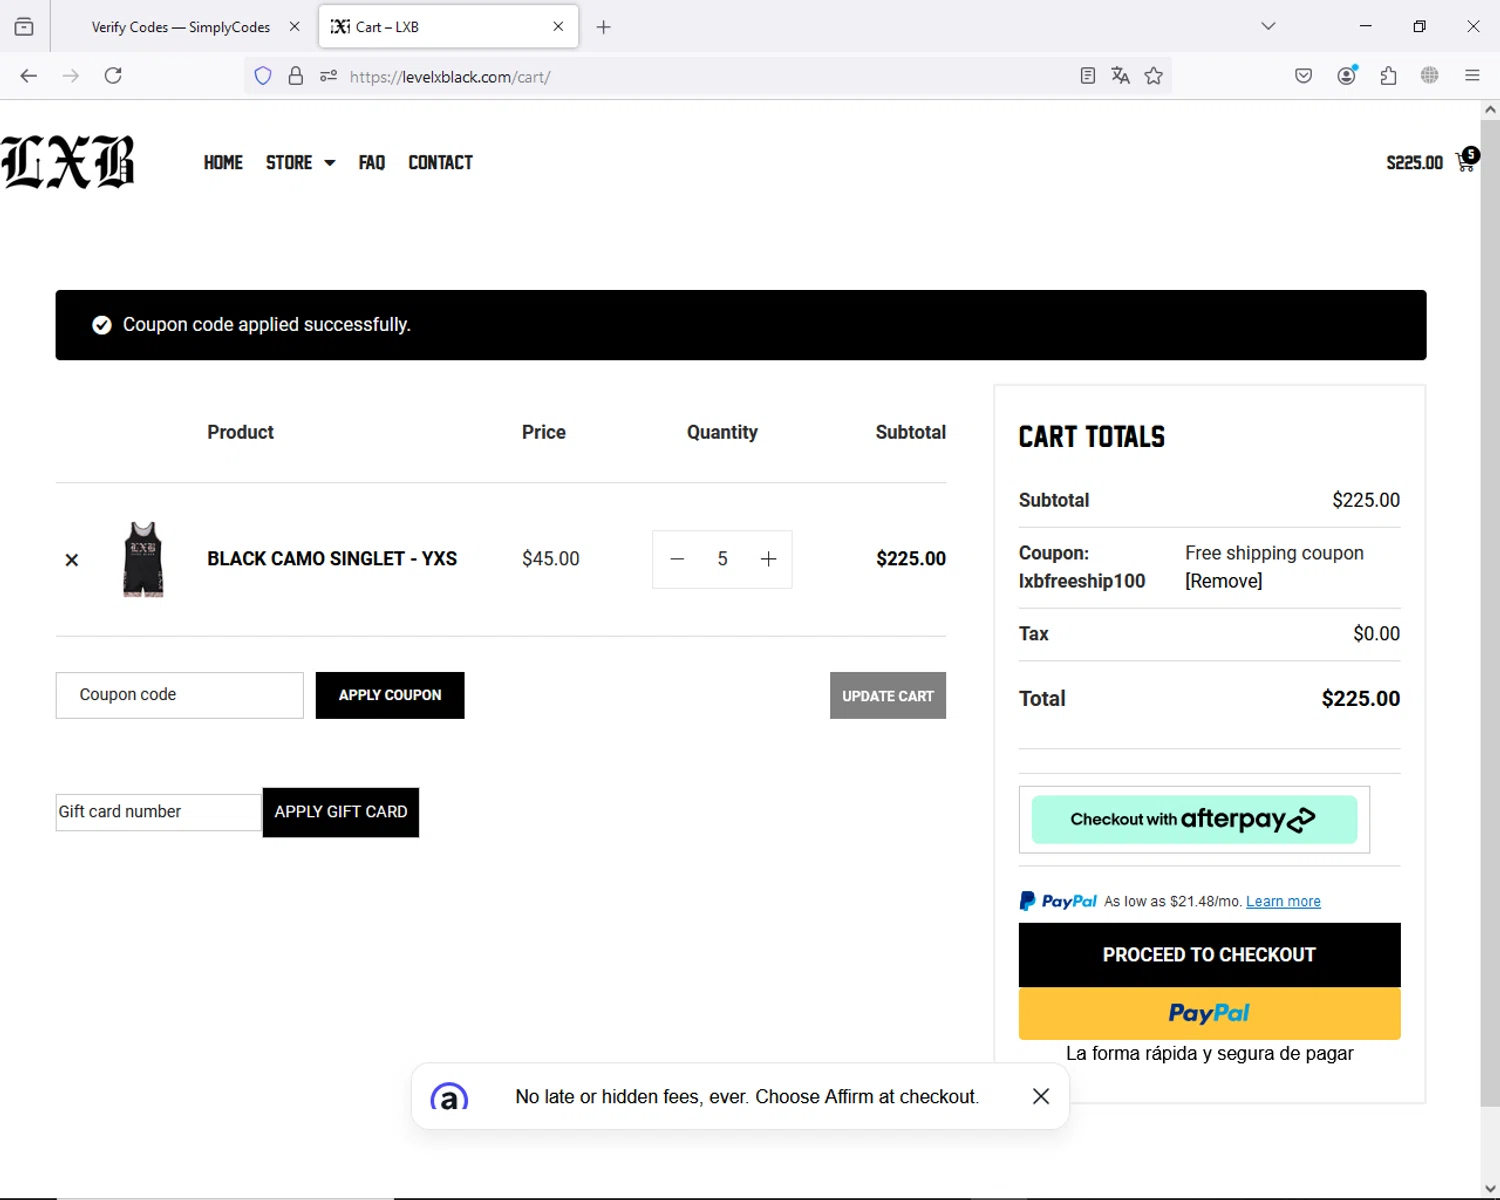Click the browser forward arrow

pyautogui.click(x=71, y=76)
